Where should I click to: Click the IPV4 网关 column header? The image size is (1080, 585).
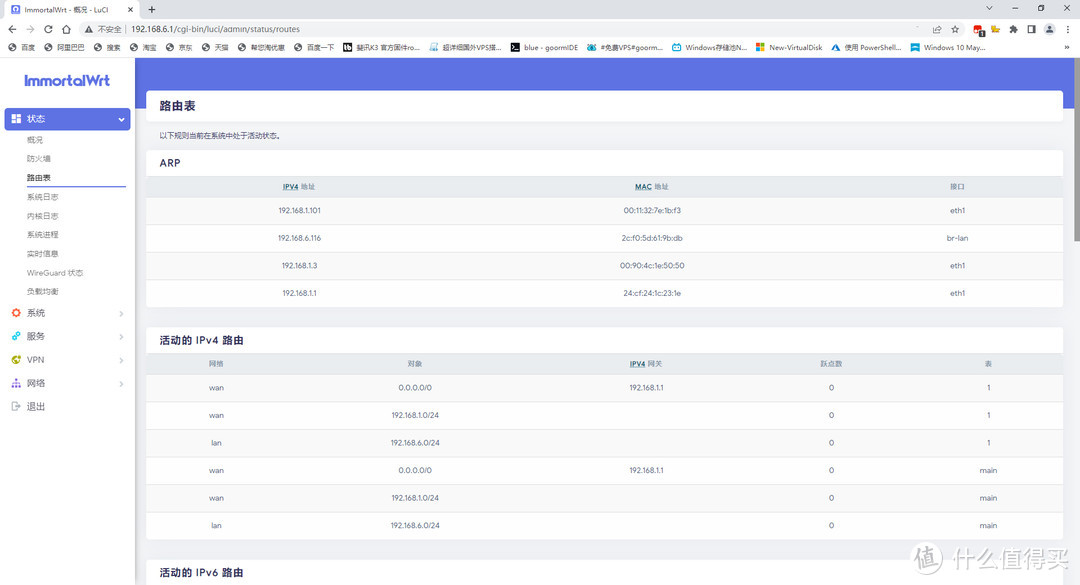point(646,364)
